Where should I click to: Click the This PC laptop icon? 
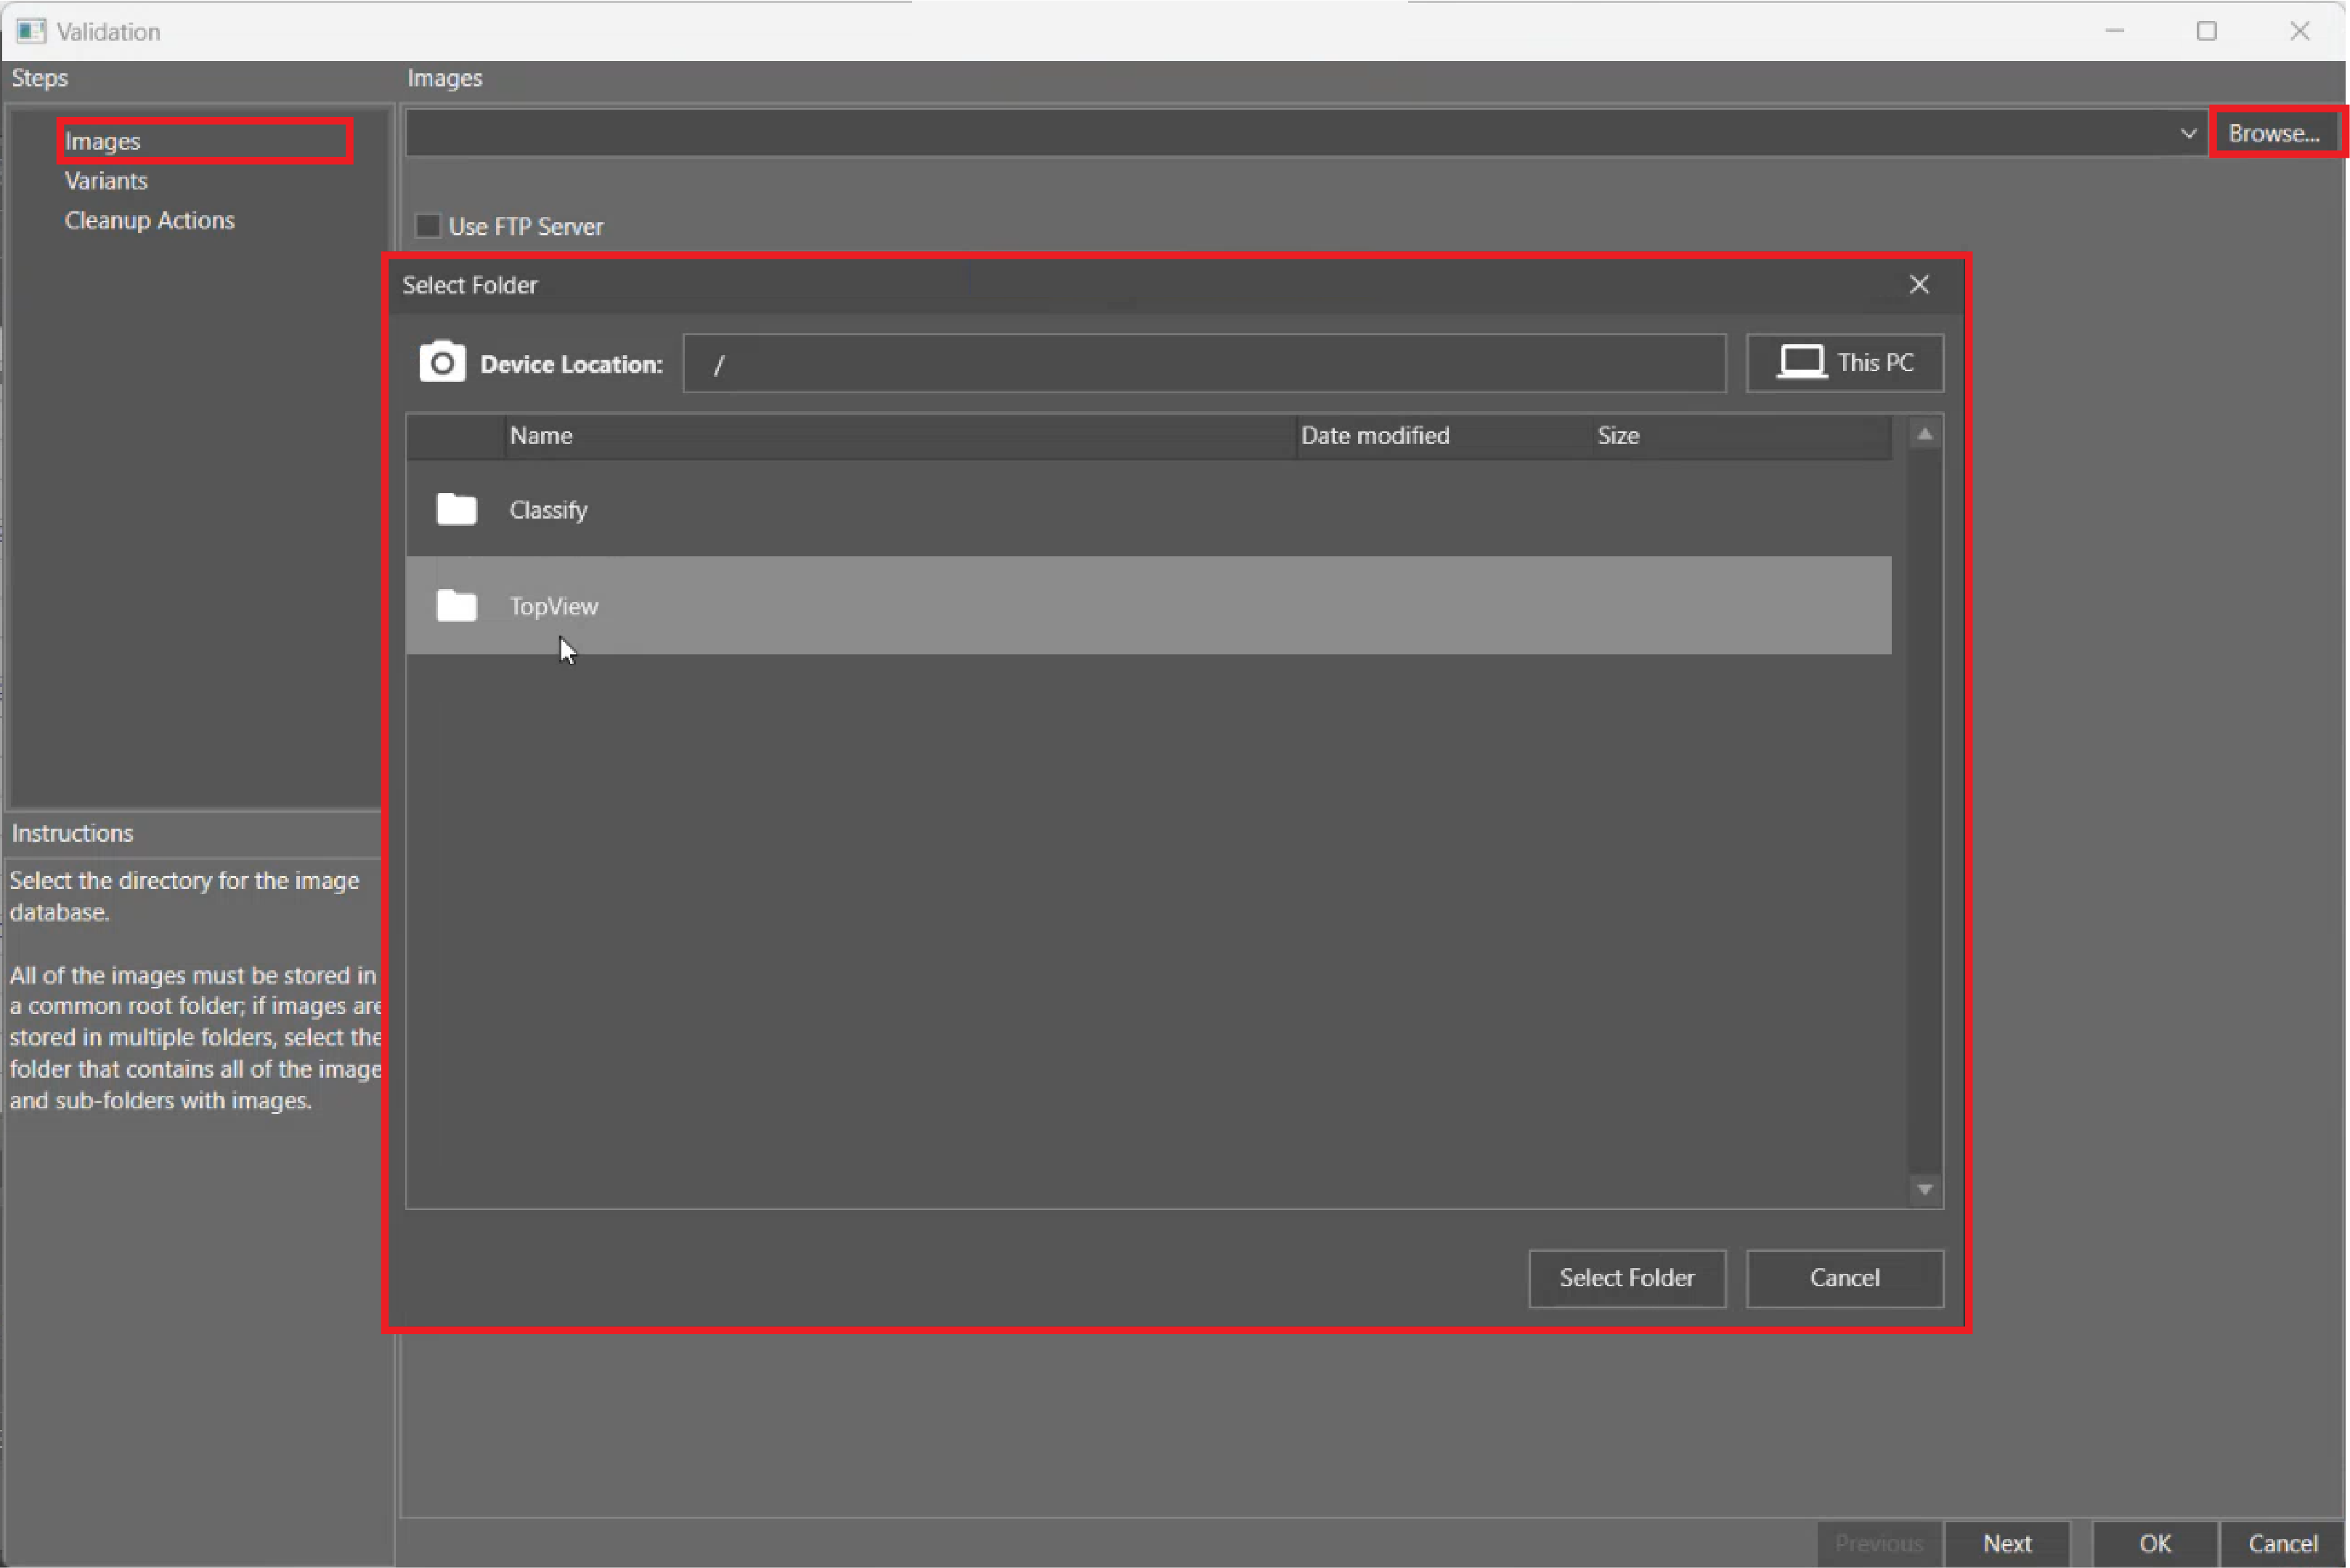click(x=1801, y=362)
